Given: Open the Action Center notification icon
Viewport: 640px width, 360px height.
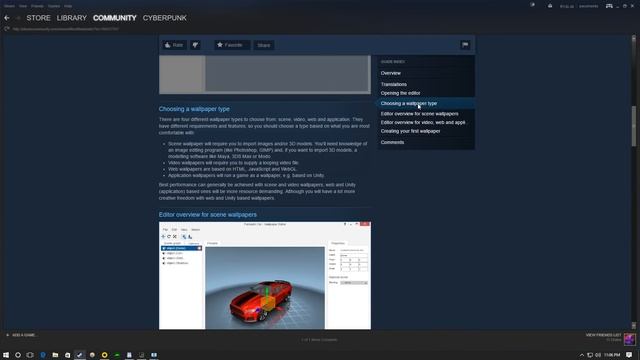Looking at the screenshot, I should (x=629, y=355).
